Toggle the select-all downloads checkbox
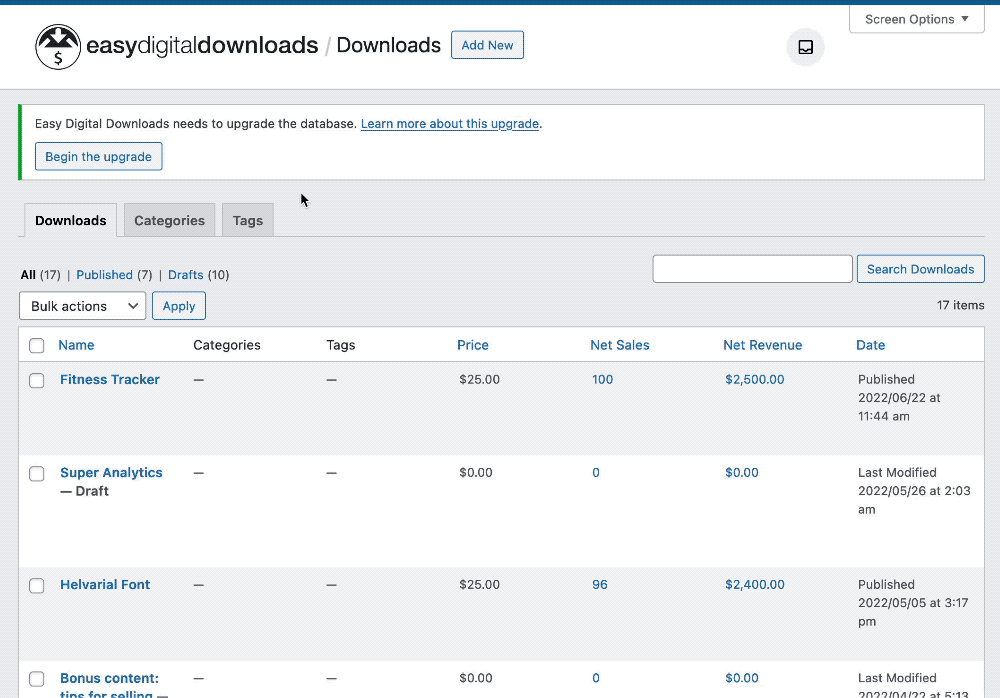1000x698 pixels. 36,345
